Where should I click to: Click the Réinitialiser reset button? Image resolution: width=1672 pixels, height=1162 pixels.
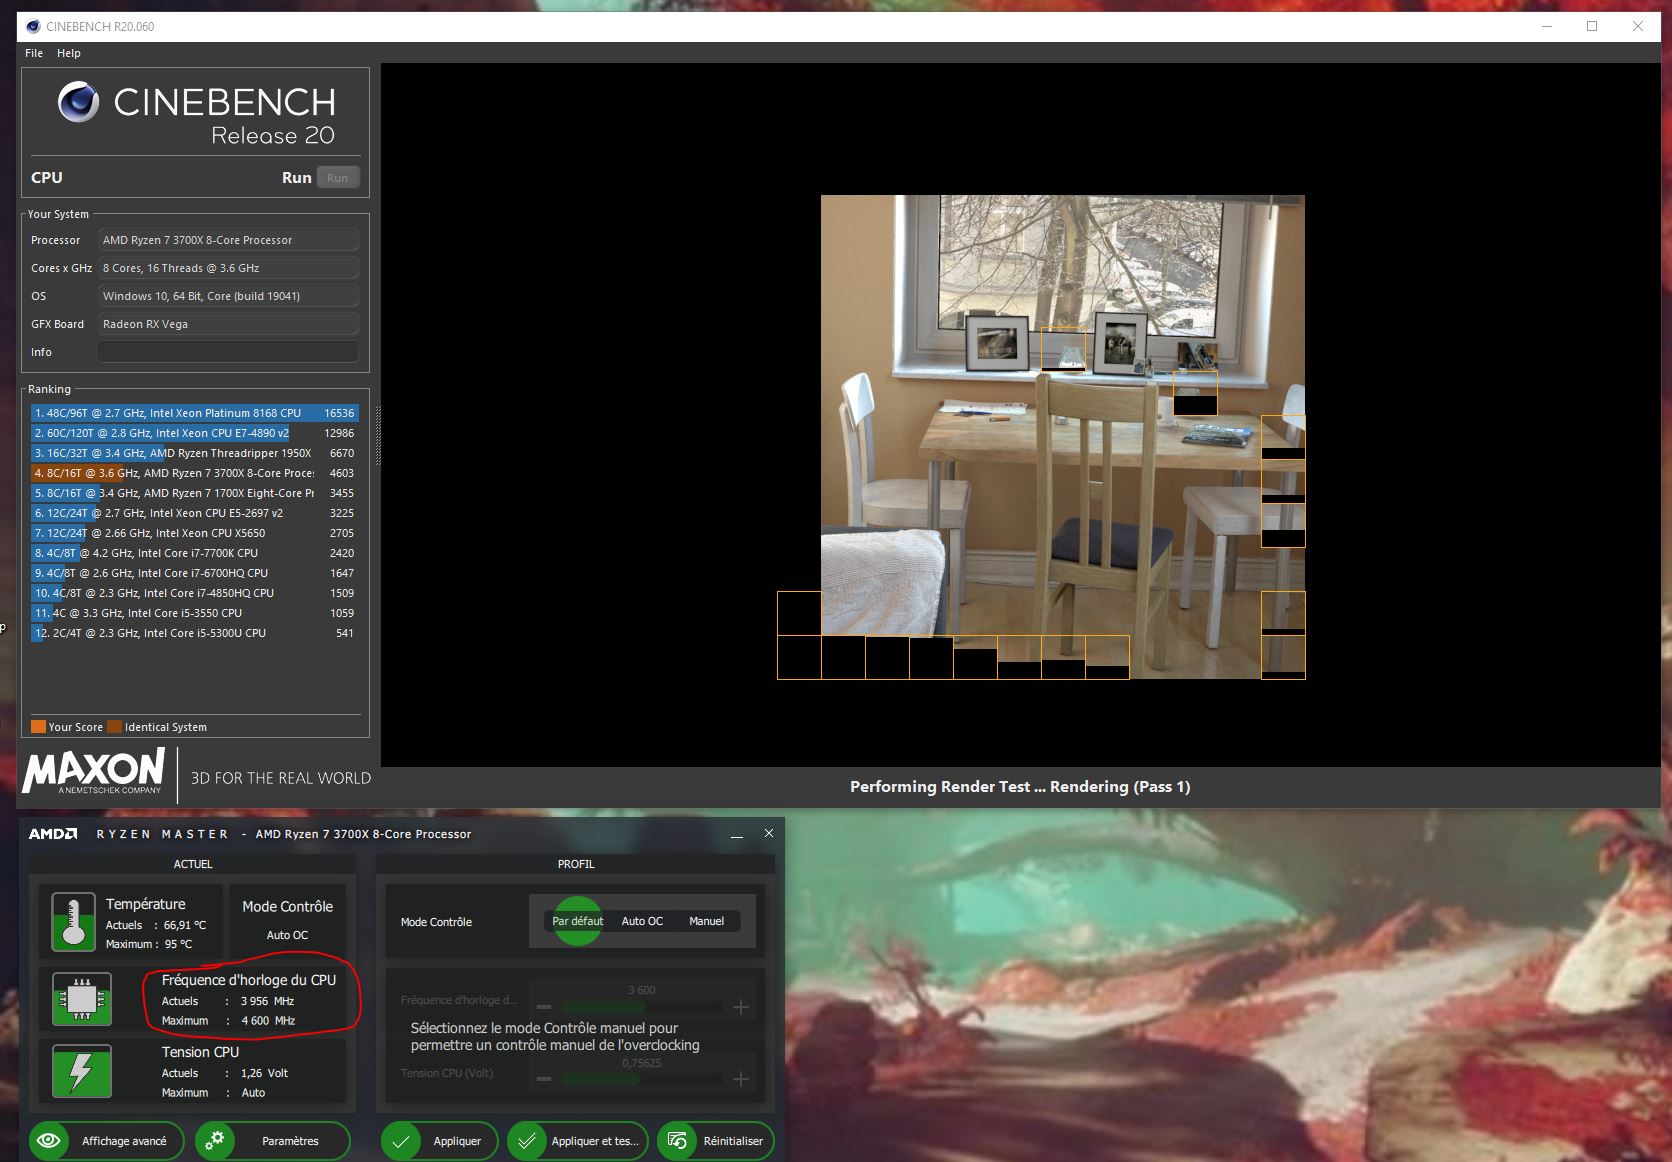716,1141
